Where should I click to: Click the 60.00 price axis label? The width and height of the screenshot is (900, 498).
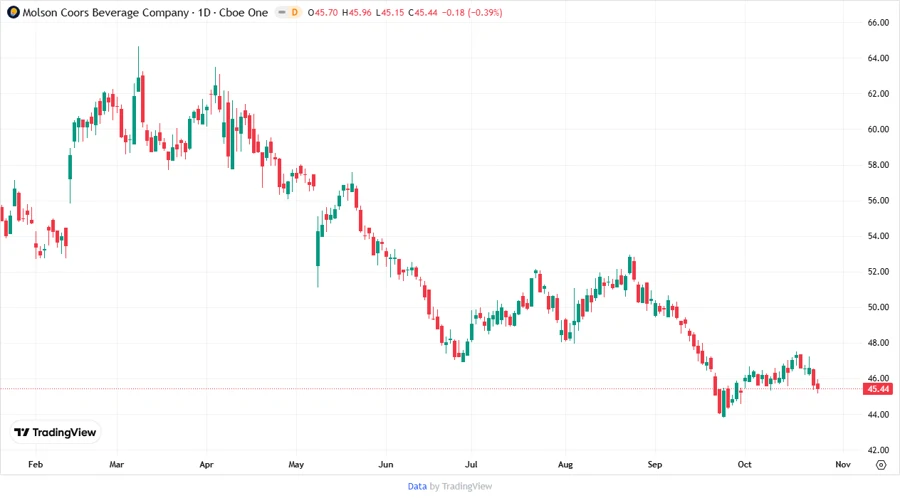[x=878, y=129]
